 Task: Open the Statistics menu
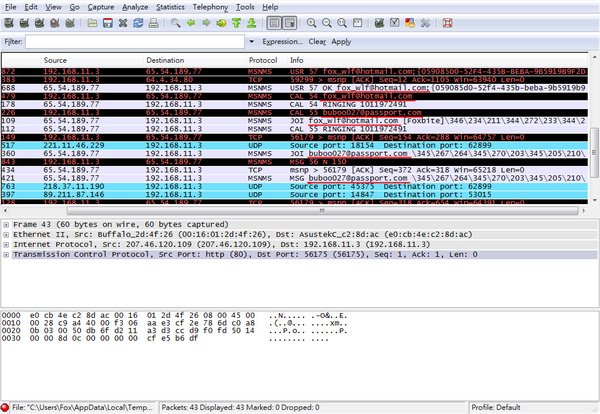pos(170,7)
